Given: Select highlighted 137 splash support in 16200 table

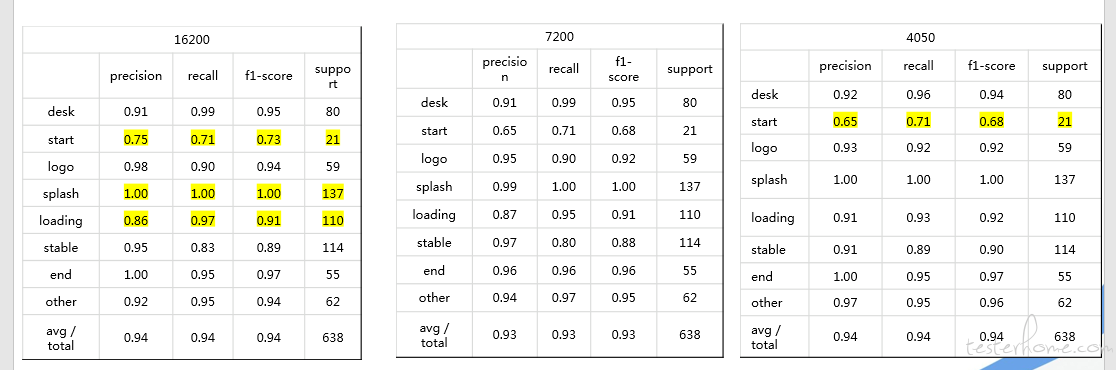Looking at the screenshot, I should [332, 194].
